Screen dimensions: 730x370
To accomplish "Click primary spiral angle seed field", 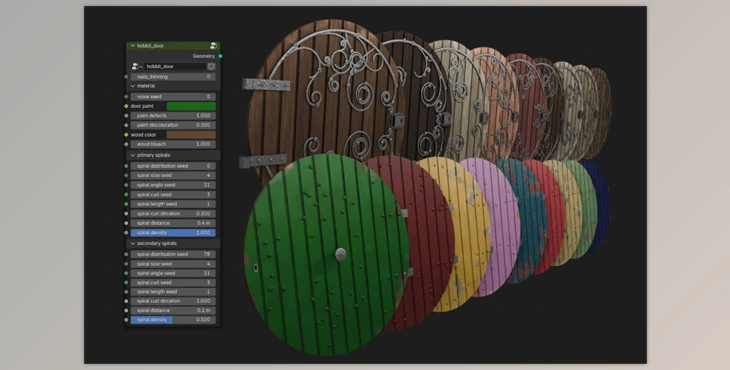I will tap(173, 185).
